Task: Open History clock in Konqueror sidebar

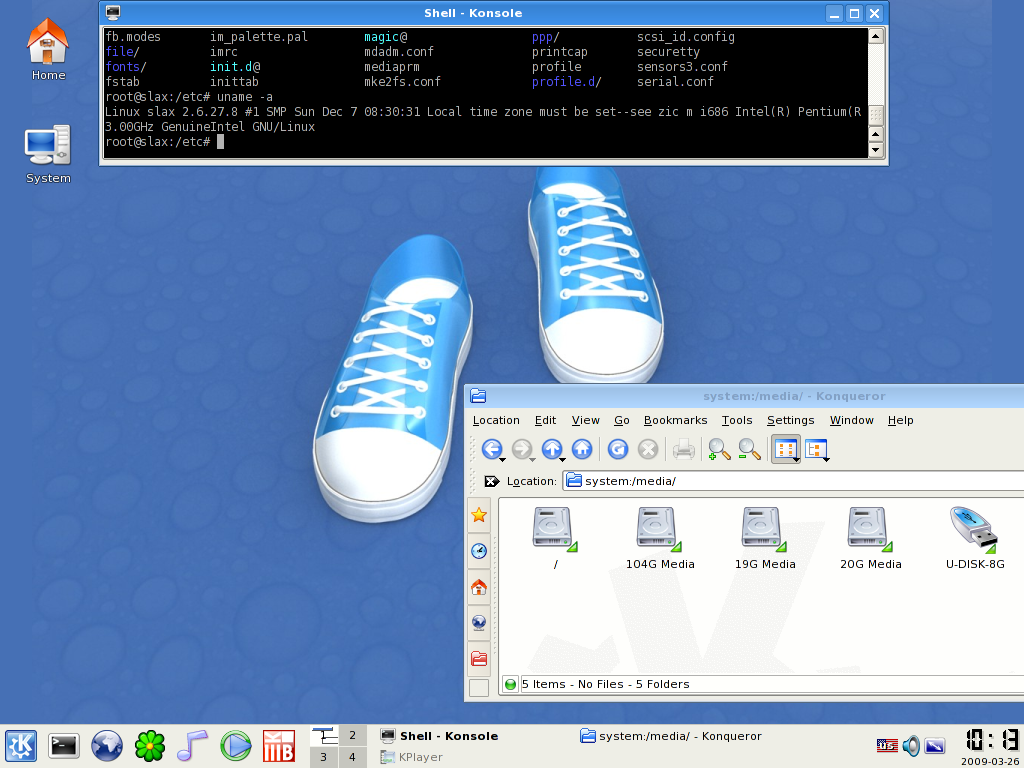Action: tap(479, 551)
